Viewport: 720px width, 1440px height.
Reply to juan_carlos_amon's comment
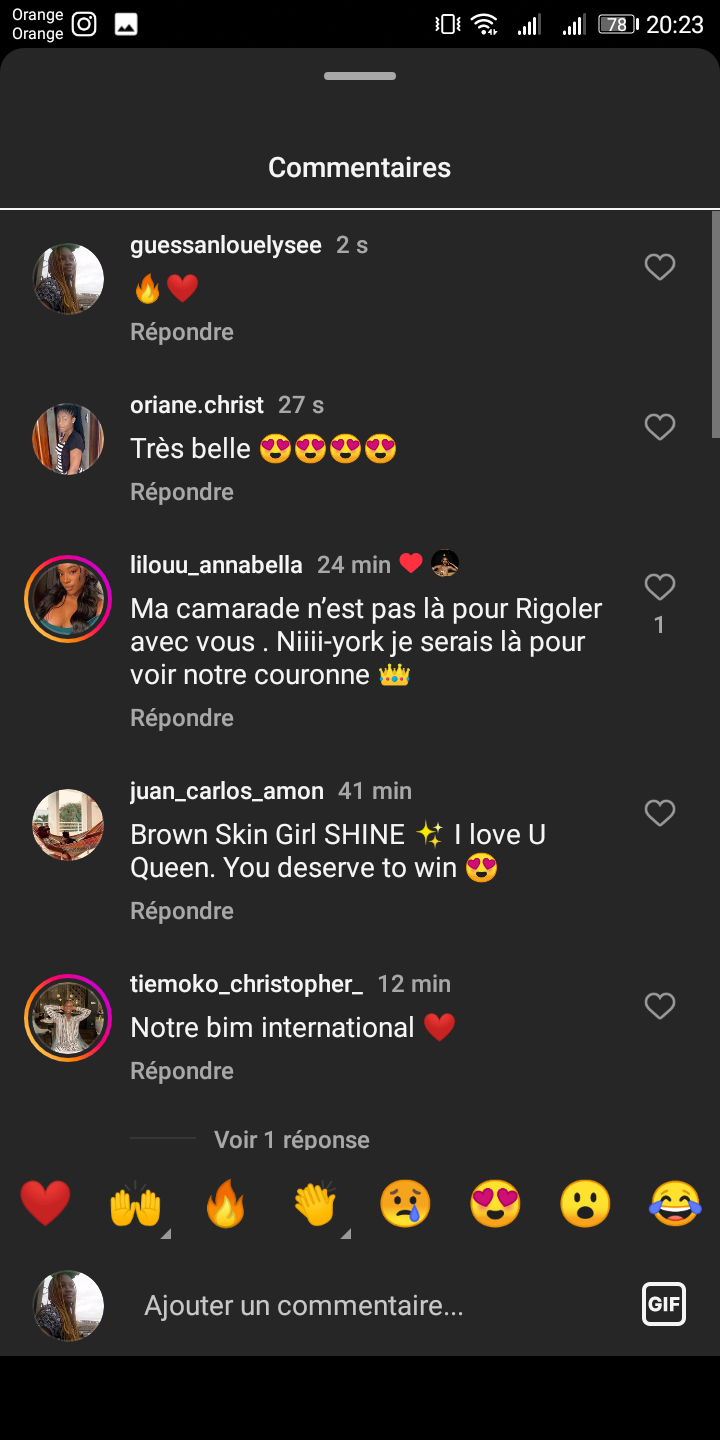coord(182,911)
